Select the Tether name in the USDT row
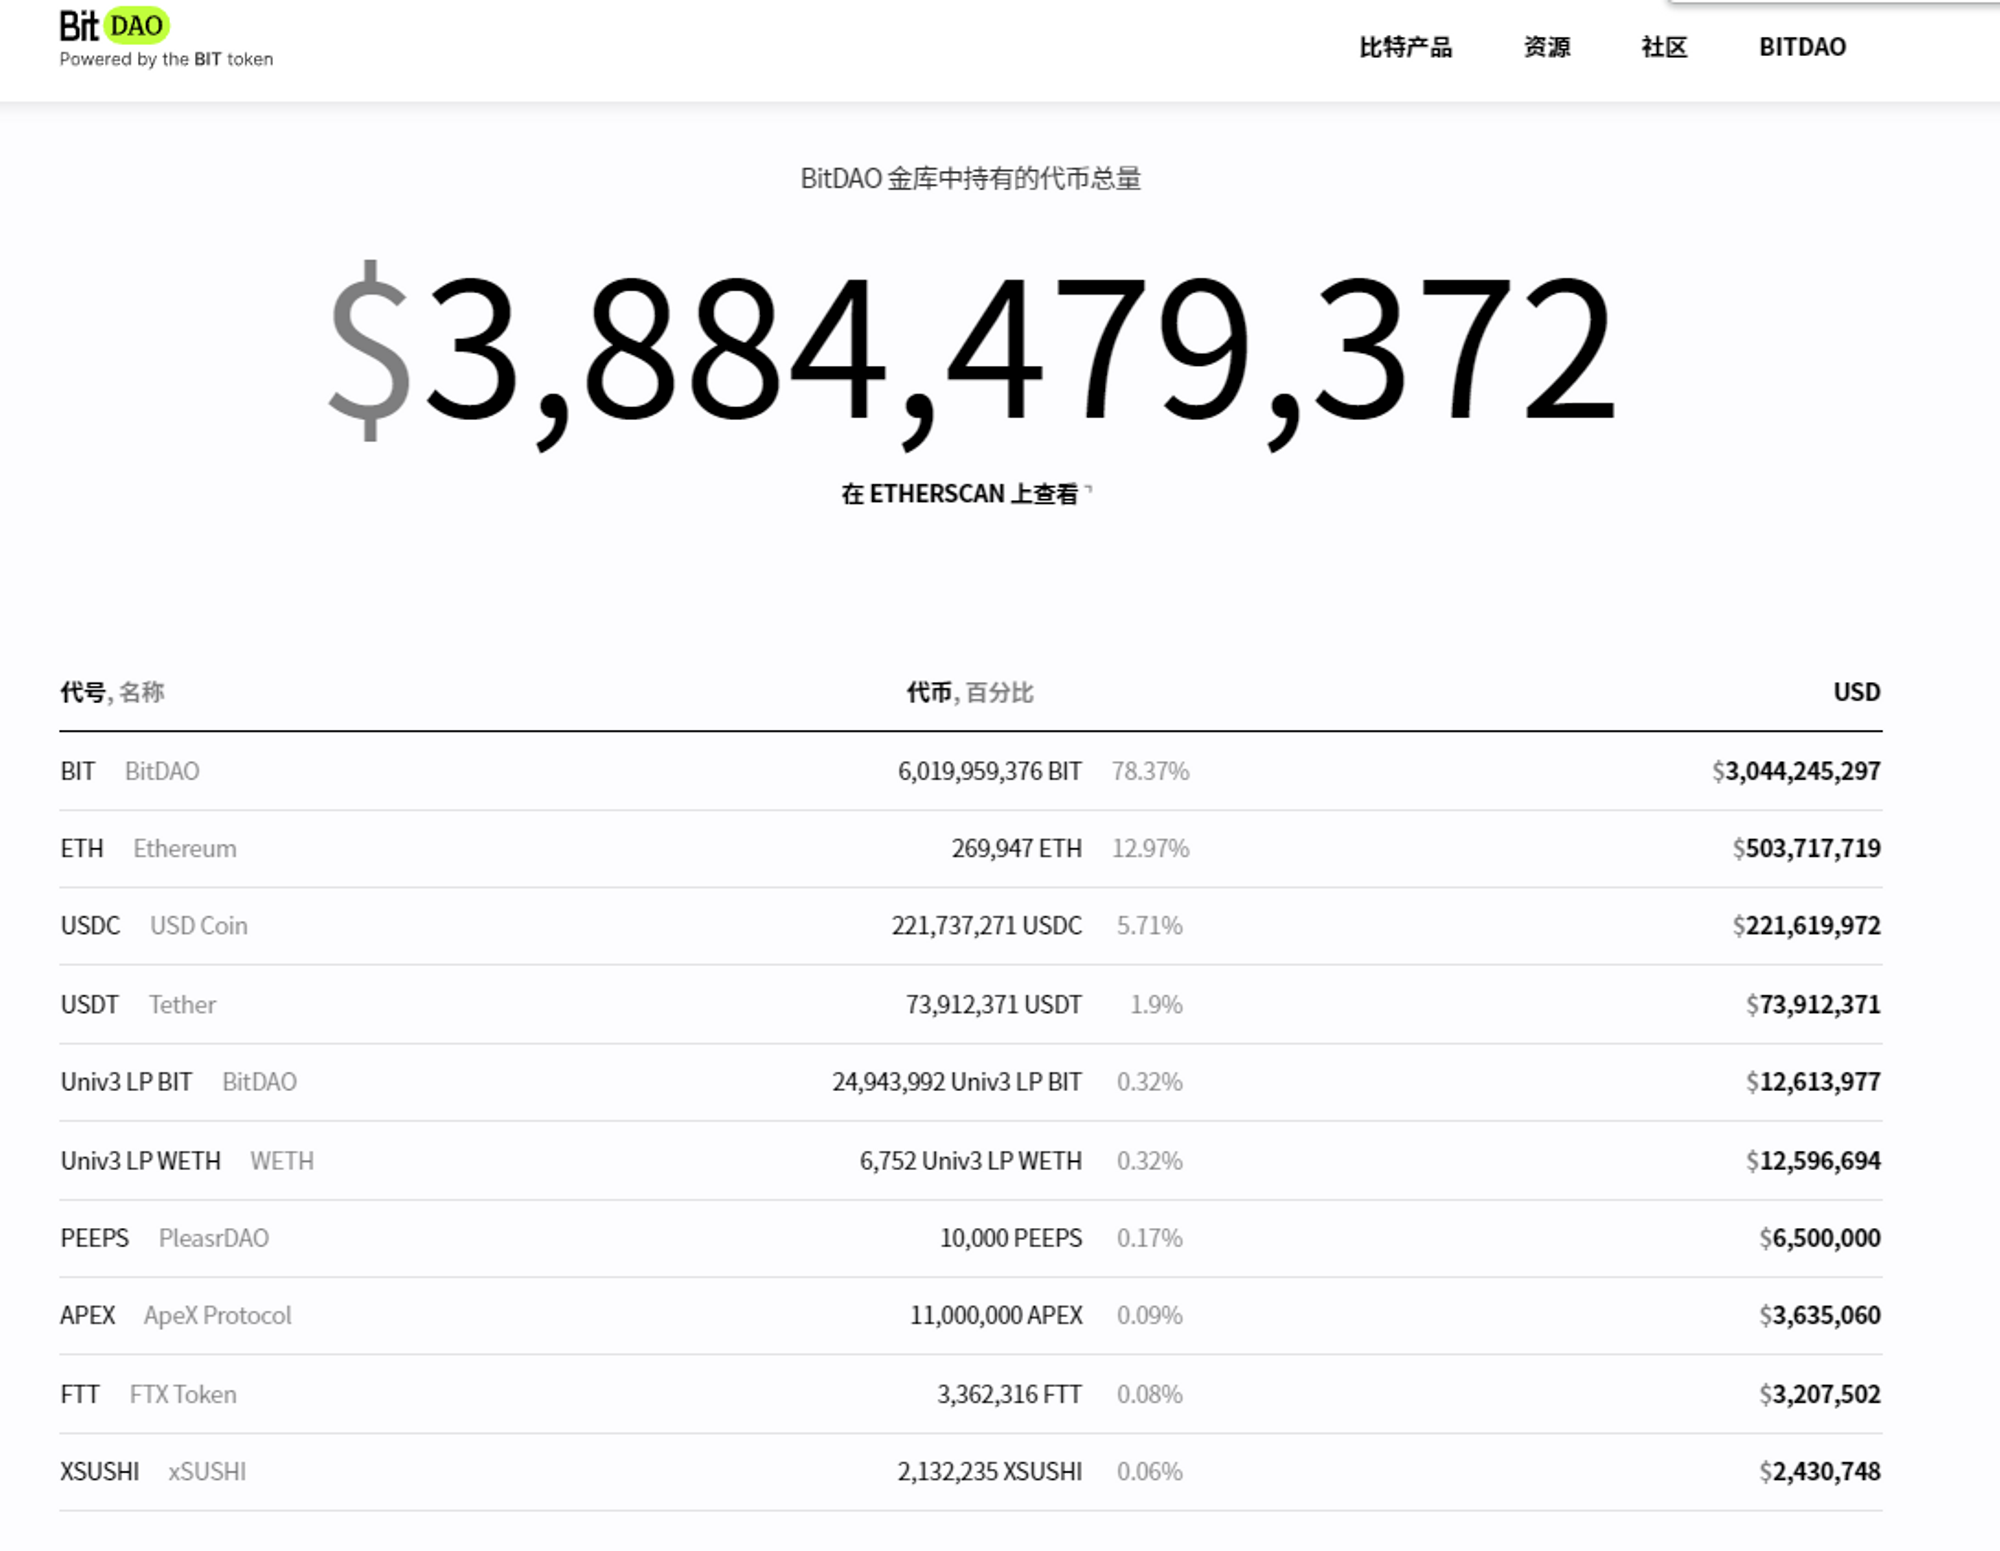 point(182,1004)
